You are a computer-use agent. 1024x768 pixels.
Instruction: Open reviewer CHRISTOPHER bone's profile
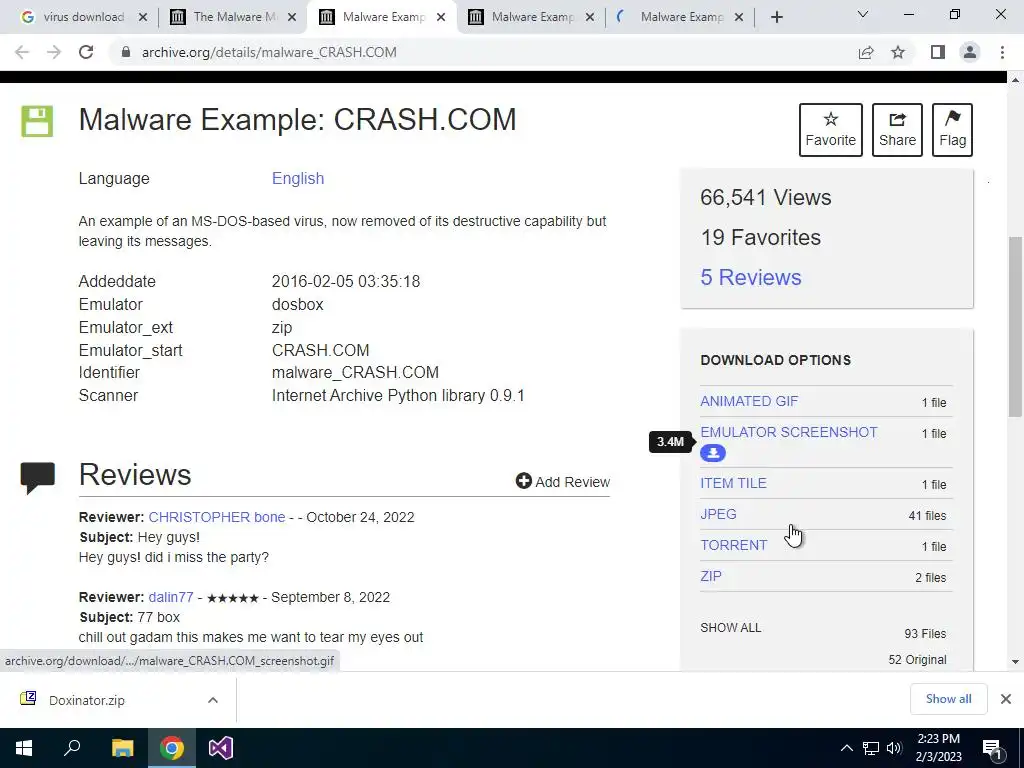tap(217, 517)
